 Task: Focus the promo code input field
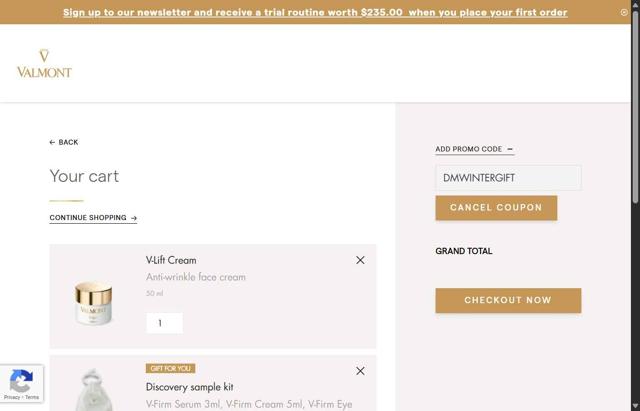[508, 178]
